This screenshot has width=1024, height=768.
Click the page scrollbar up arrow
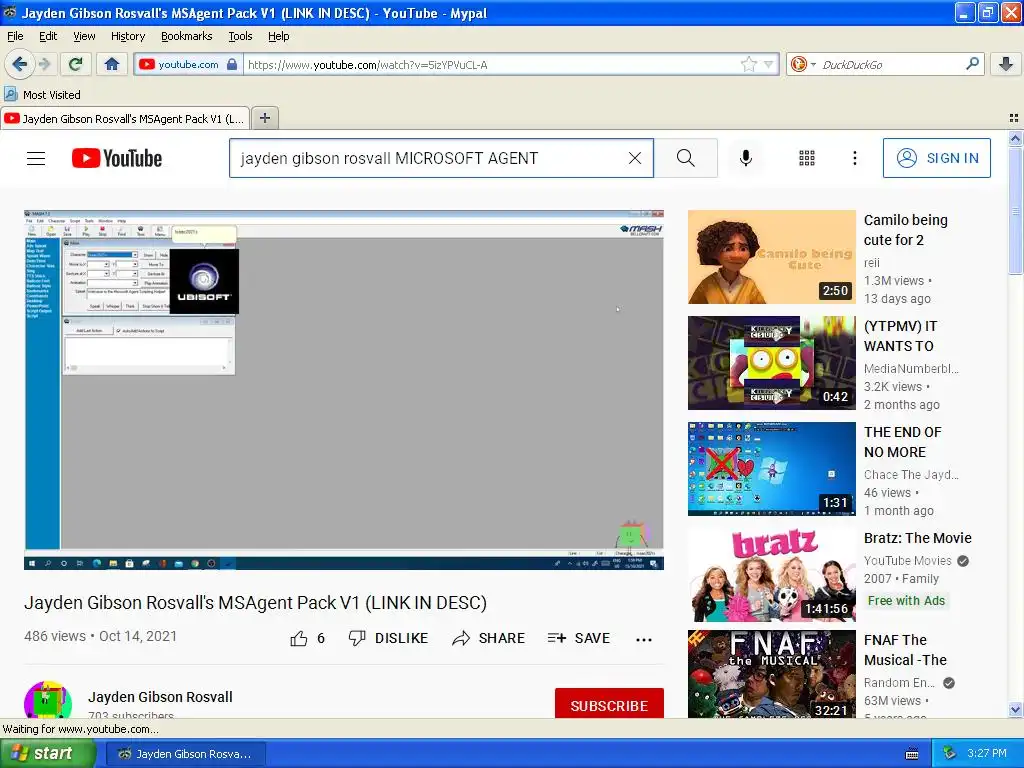click(1015, 138)
